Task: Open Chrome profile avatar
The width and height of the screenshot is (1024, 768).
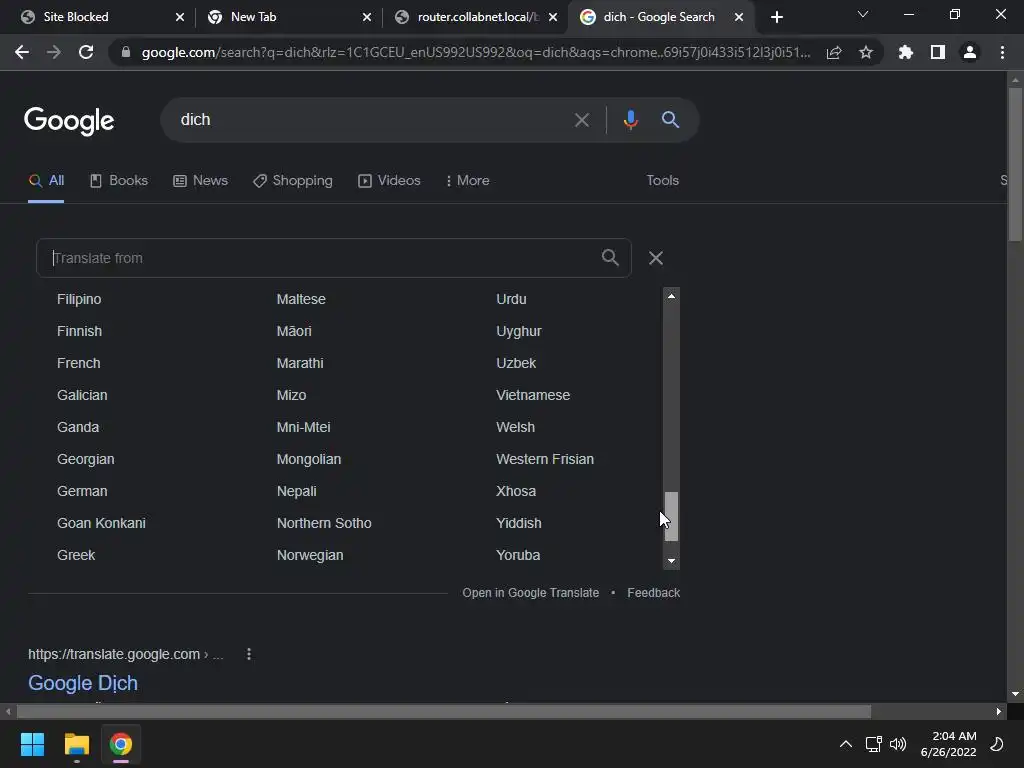Action: pyautogui.click(x=970, y=52)
